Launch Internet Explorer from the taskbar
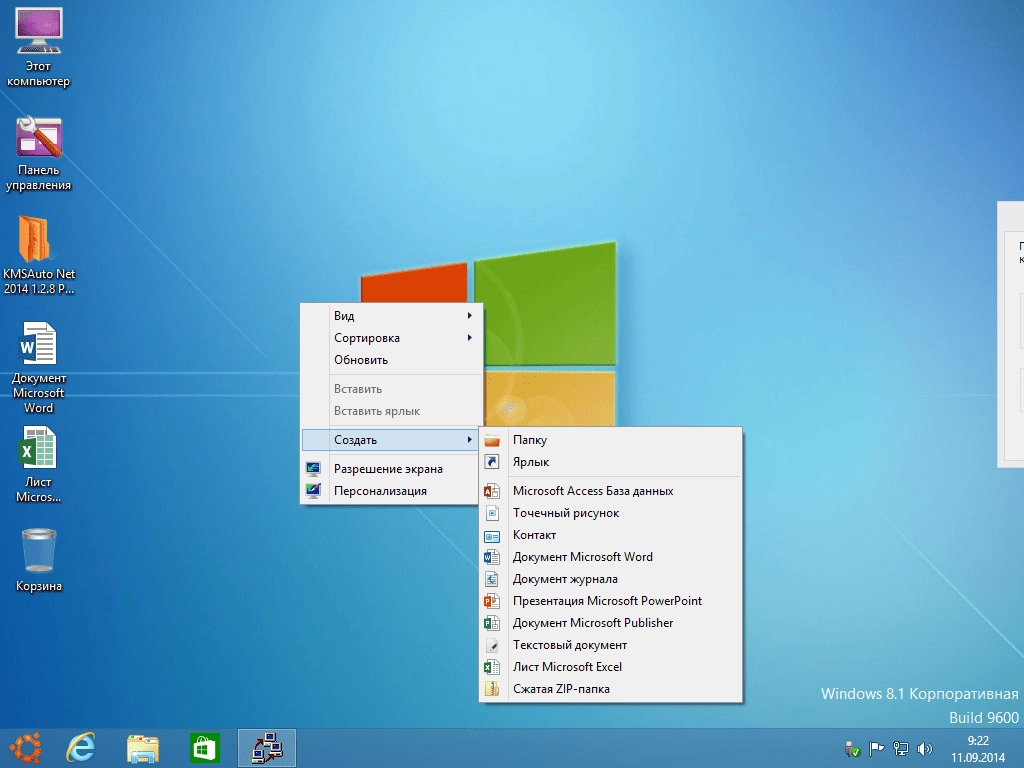 tap(81, 748)
